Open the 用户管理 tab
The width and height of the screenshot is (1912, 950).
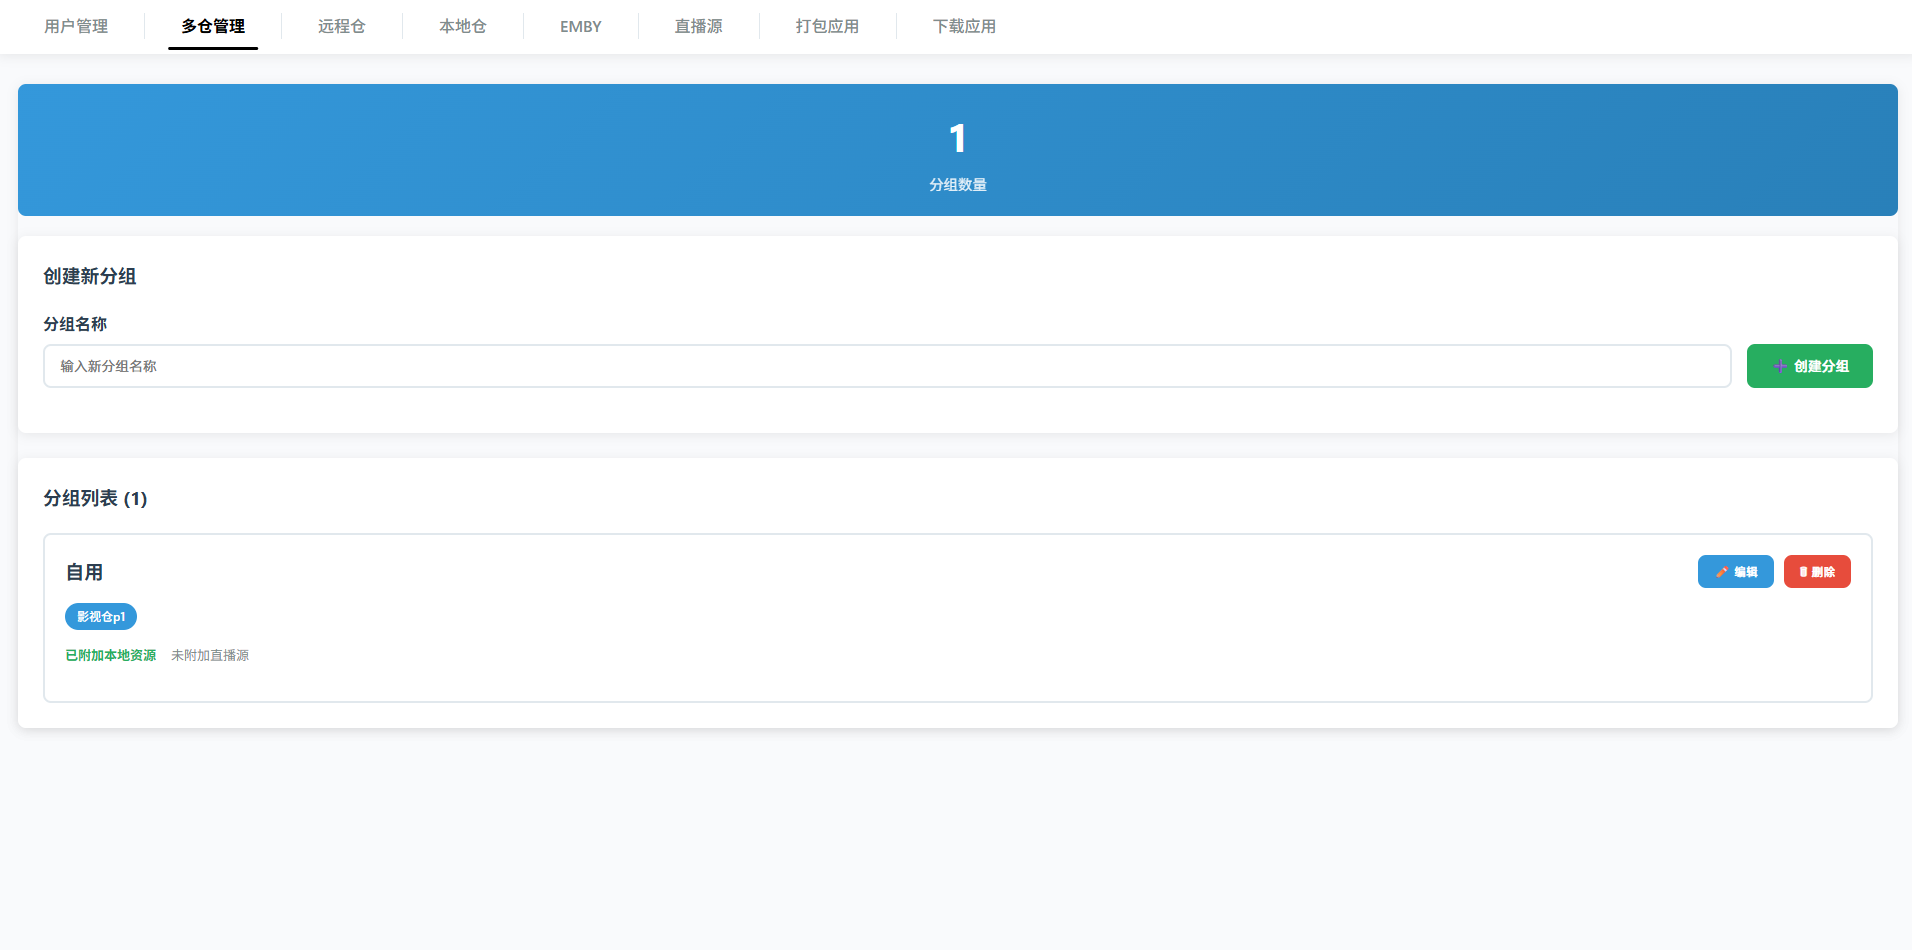(76, 27)
